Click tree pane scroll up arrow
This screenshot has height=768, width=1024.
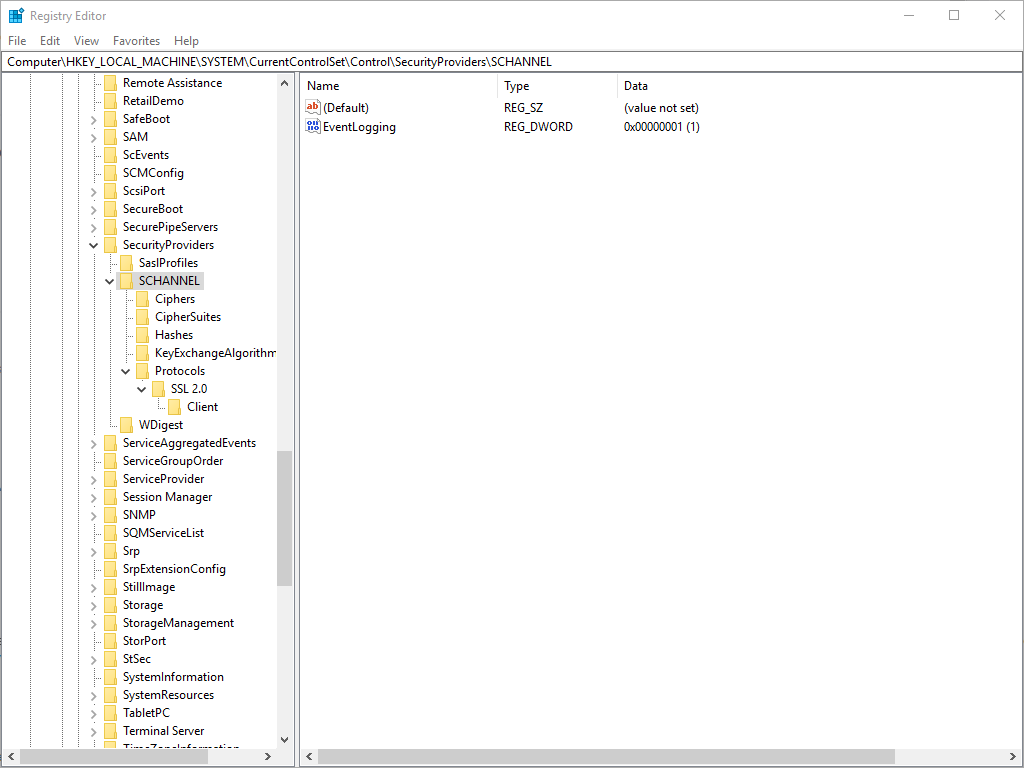tap(284, 83)
